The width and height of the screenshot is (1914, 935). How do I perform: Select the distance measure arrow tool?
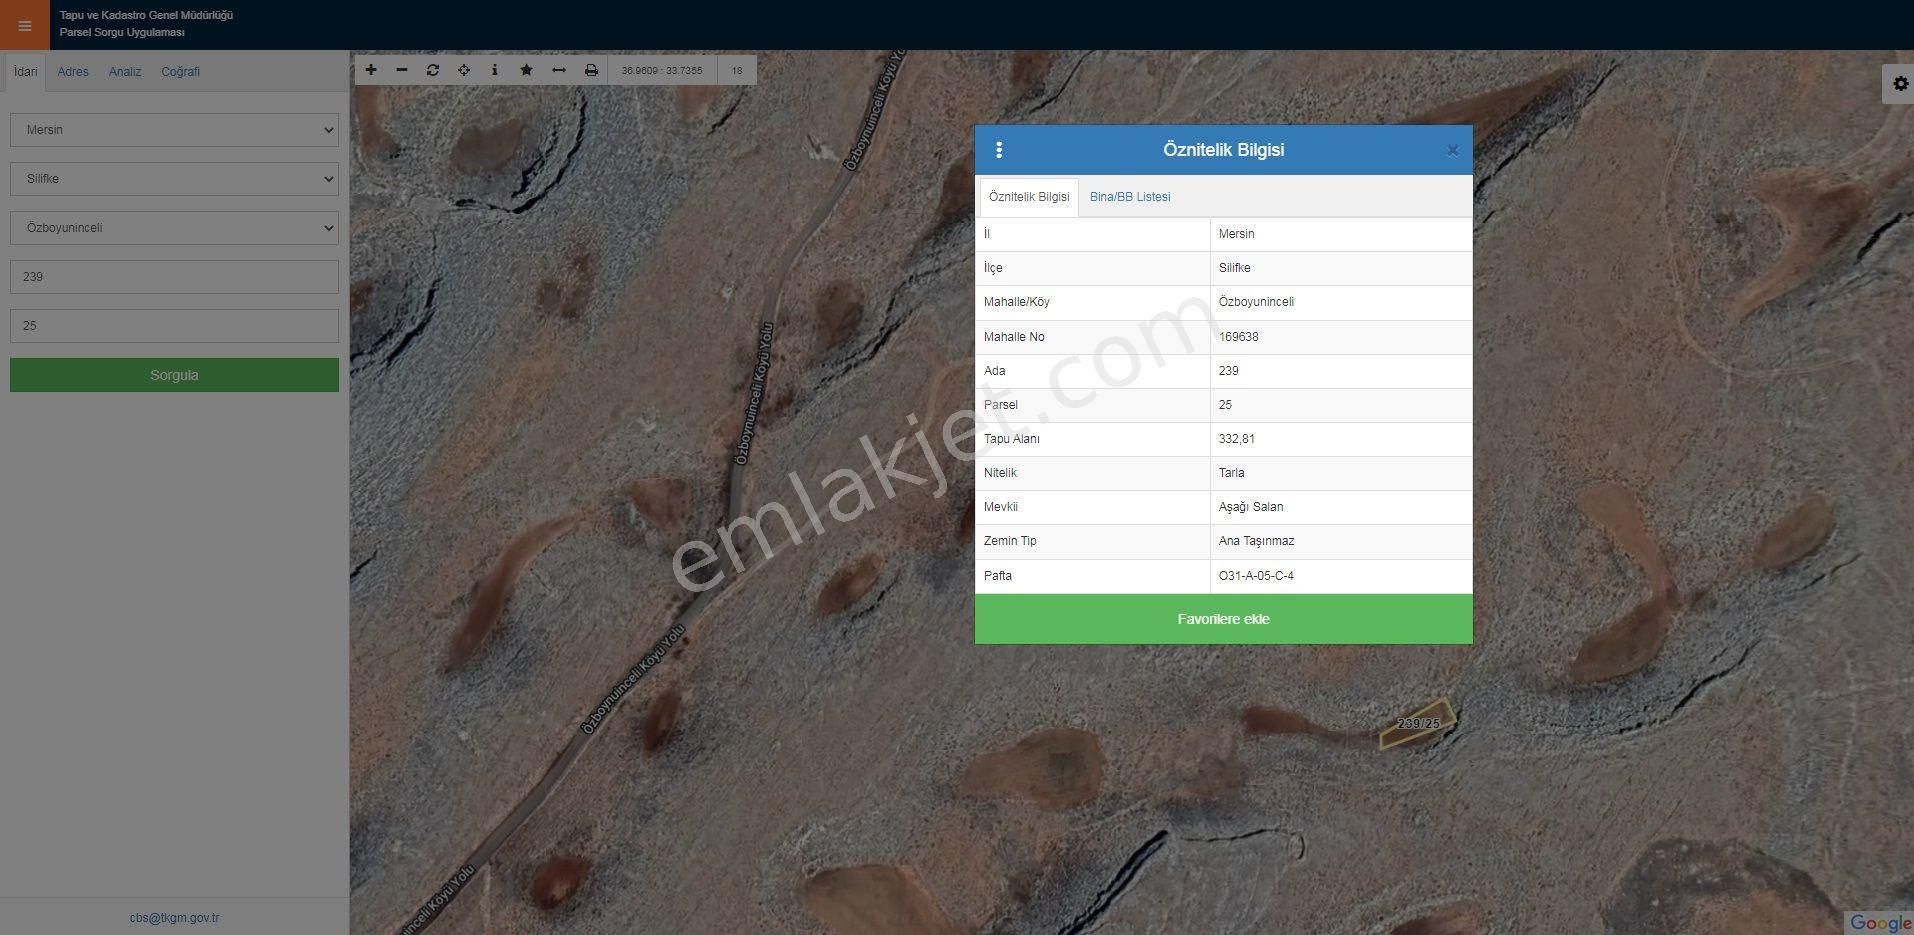[x=559, y=70]
